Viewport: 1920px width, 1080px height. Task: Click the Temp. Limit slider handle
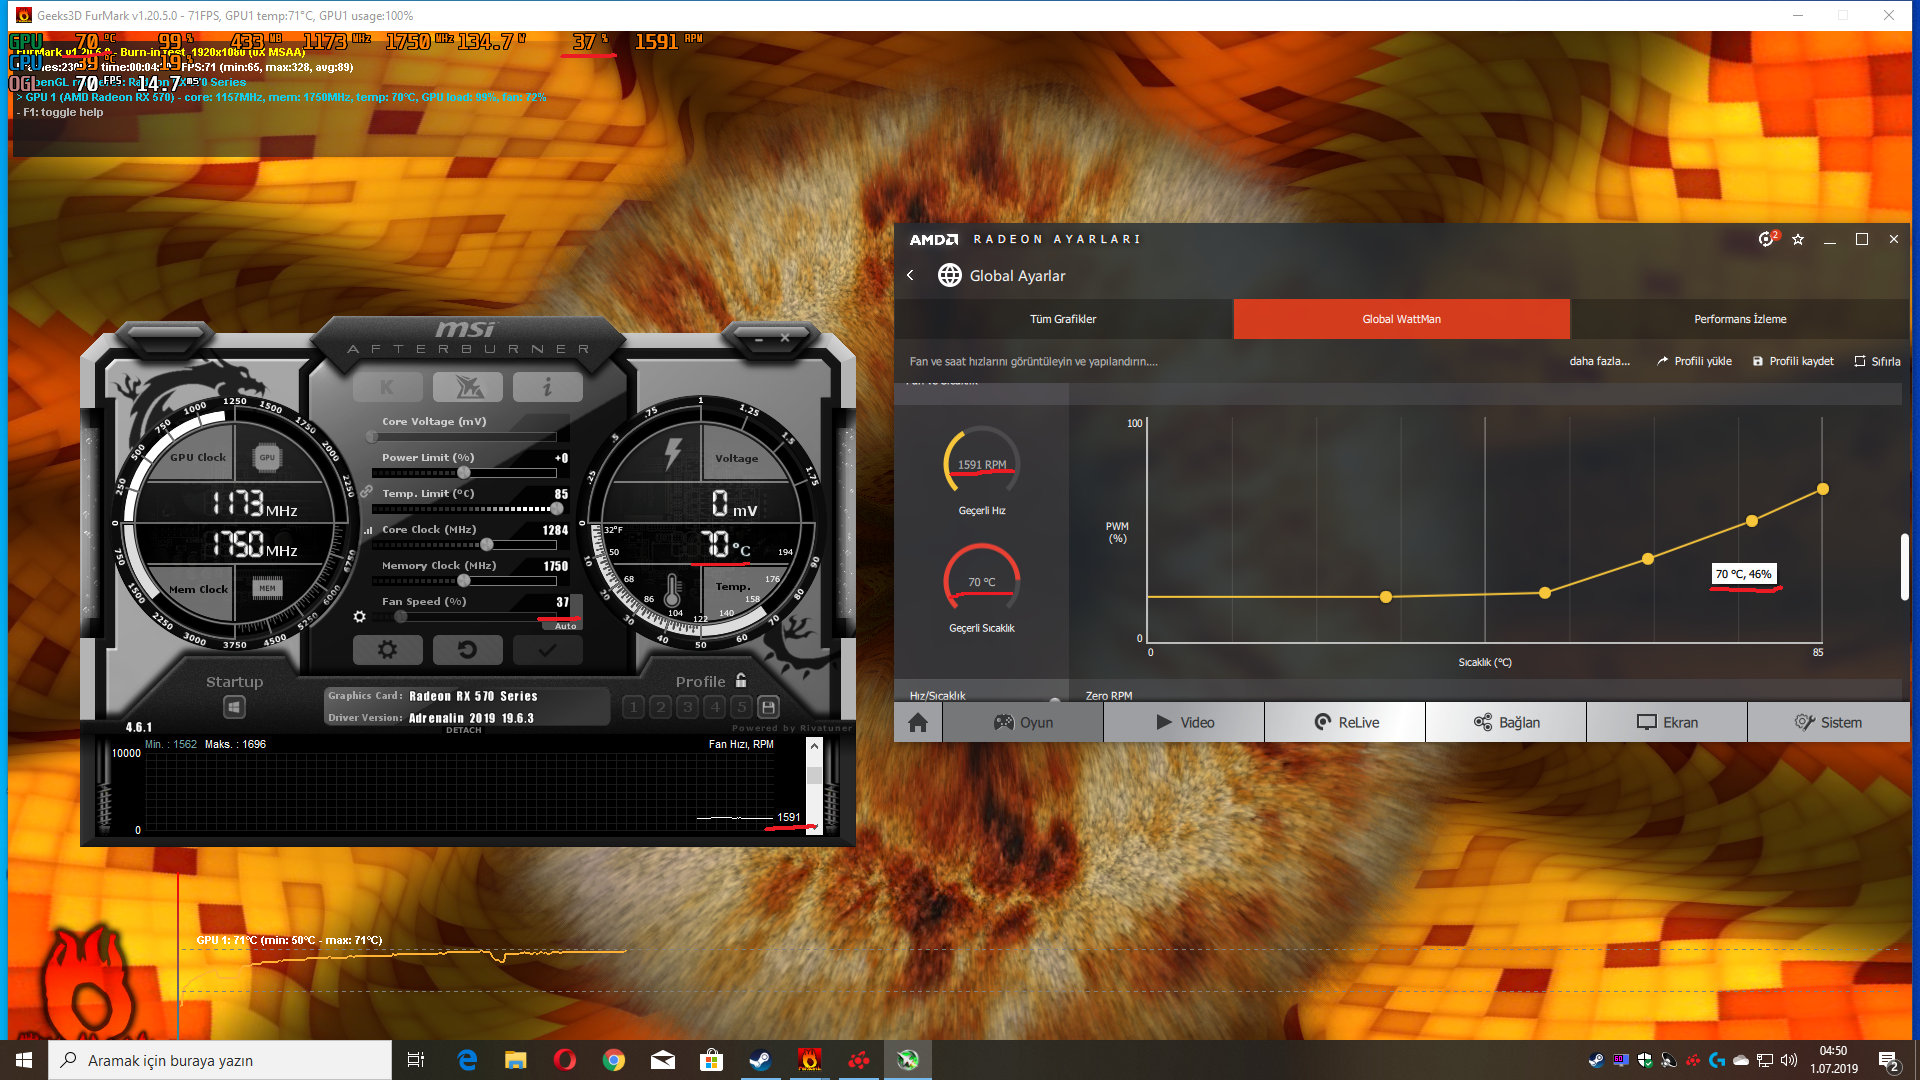(x=556, y=509)
